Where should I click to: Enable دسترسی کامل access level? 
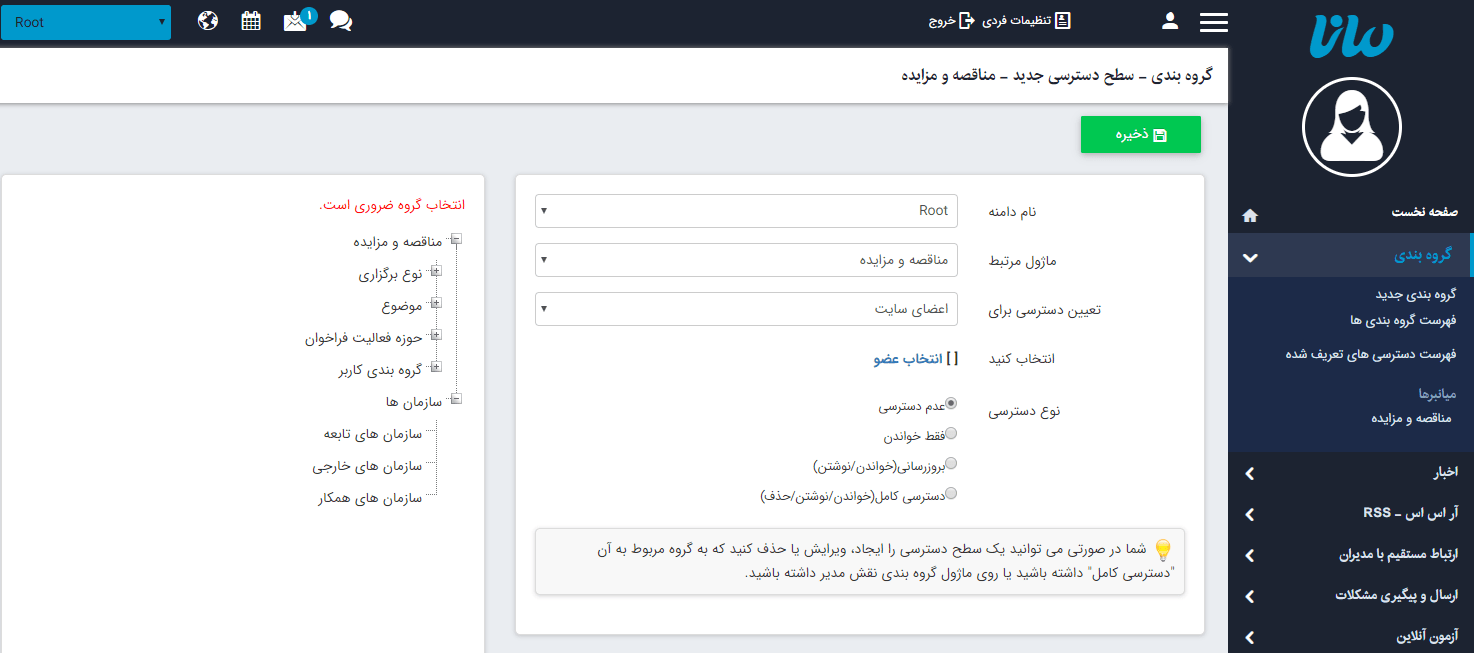pos(951,492)
